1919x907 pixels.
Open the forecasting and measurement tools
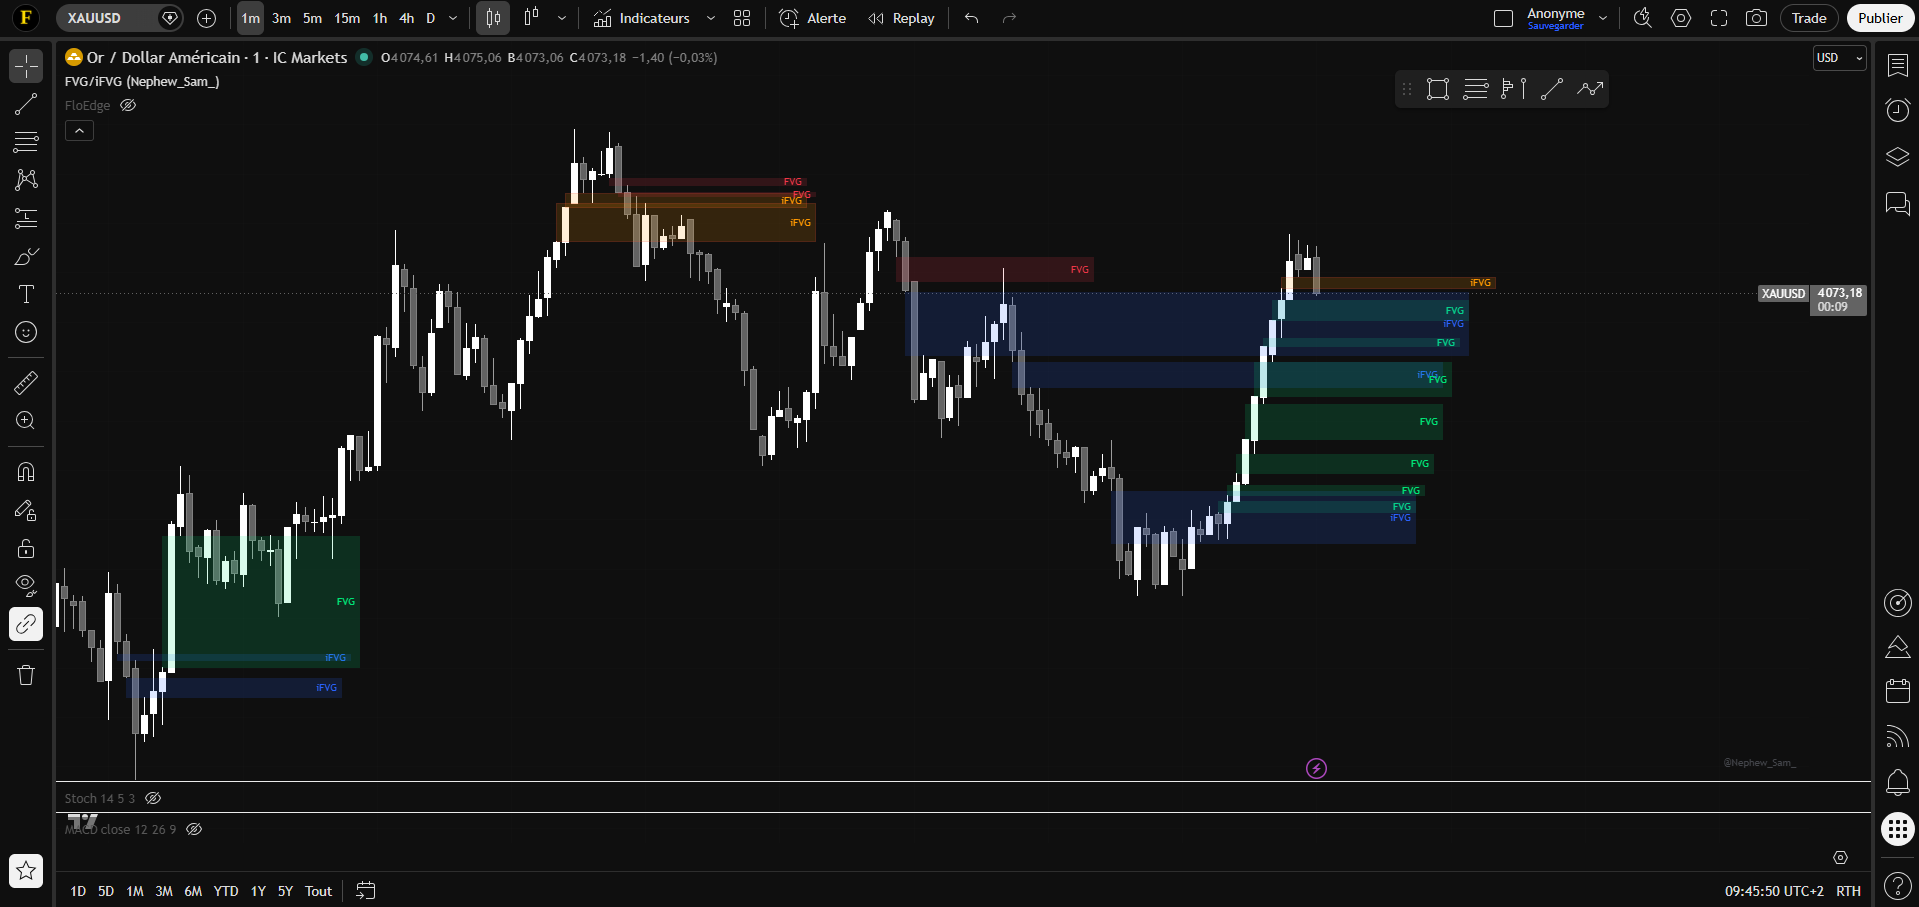(x=26, y=218)
